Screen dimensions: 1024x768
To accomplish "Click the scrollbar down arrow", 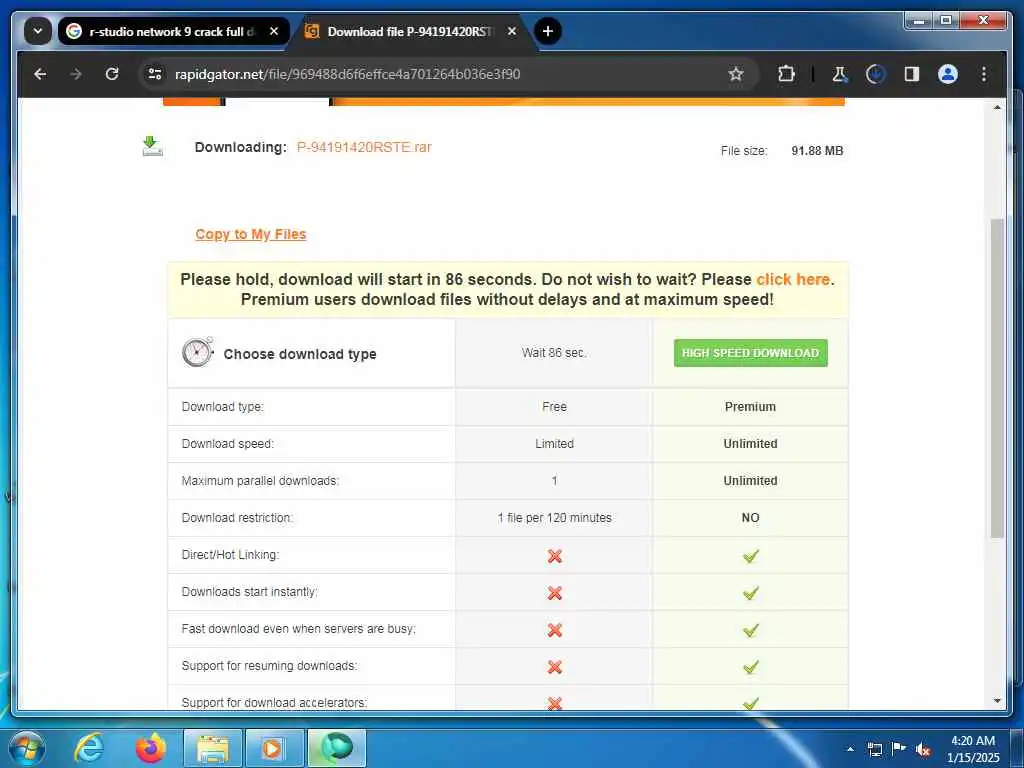I will point(997,701).
